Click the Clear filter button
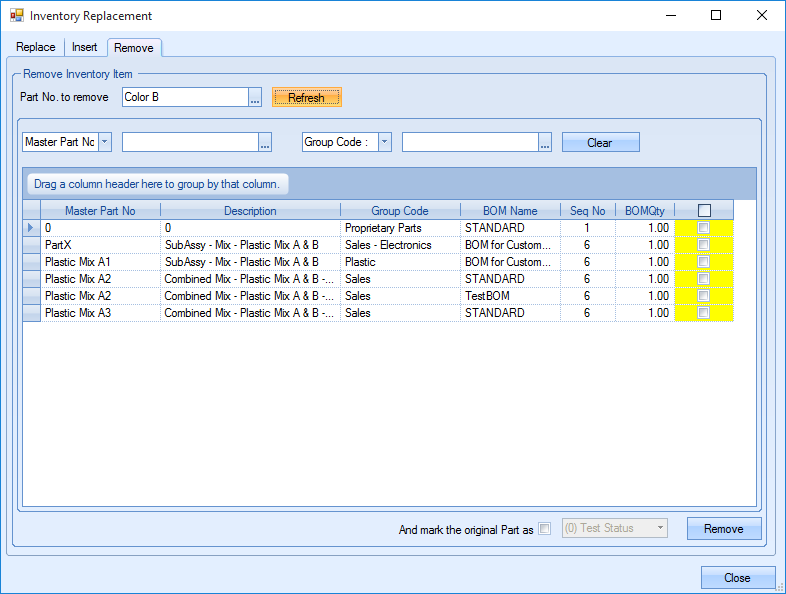The height and width of the screenshot is (594, 786). point(600,143)
